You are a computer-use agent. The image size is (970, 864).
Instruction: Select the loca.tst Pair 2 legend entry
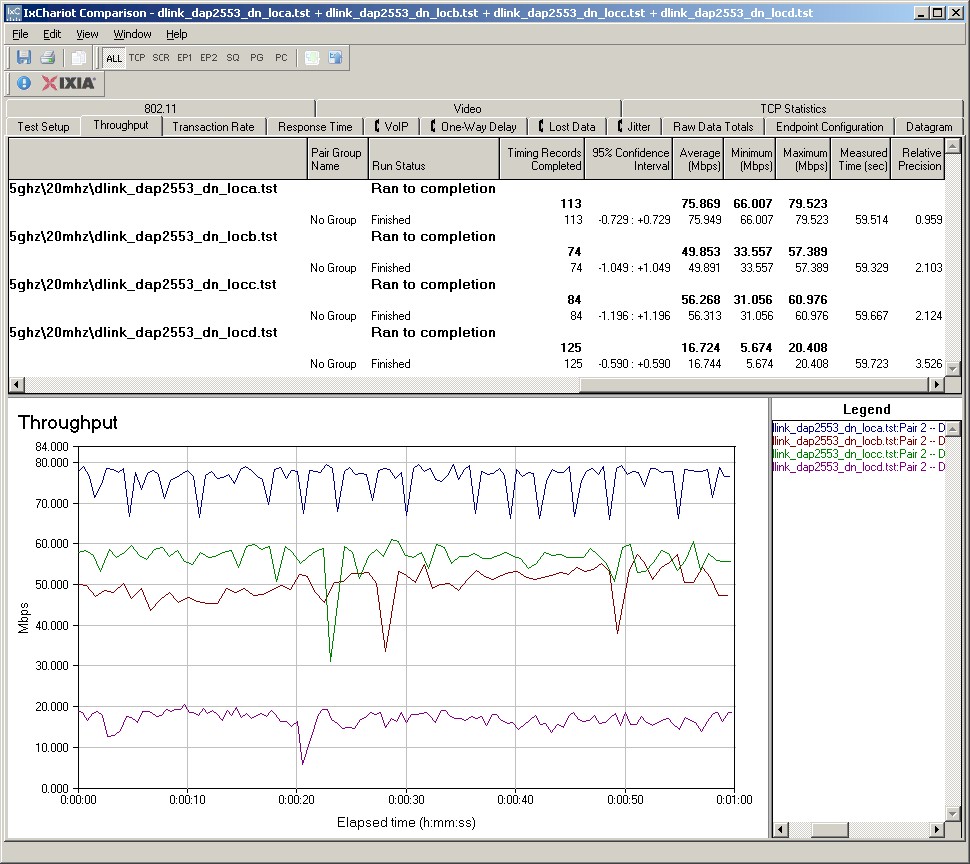coord(859,428)
